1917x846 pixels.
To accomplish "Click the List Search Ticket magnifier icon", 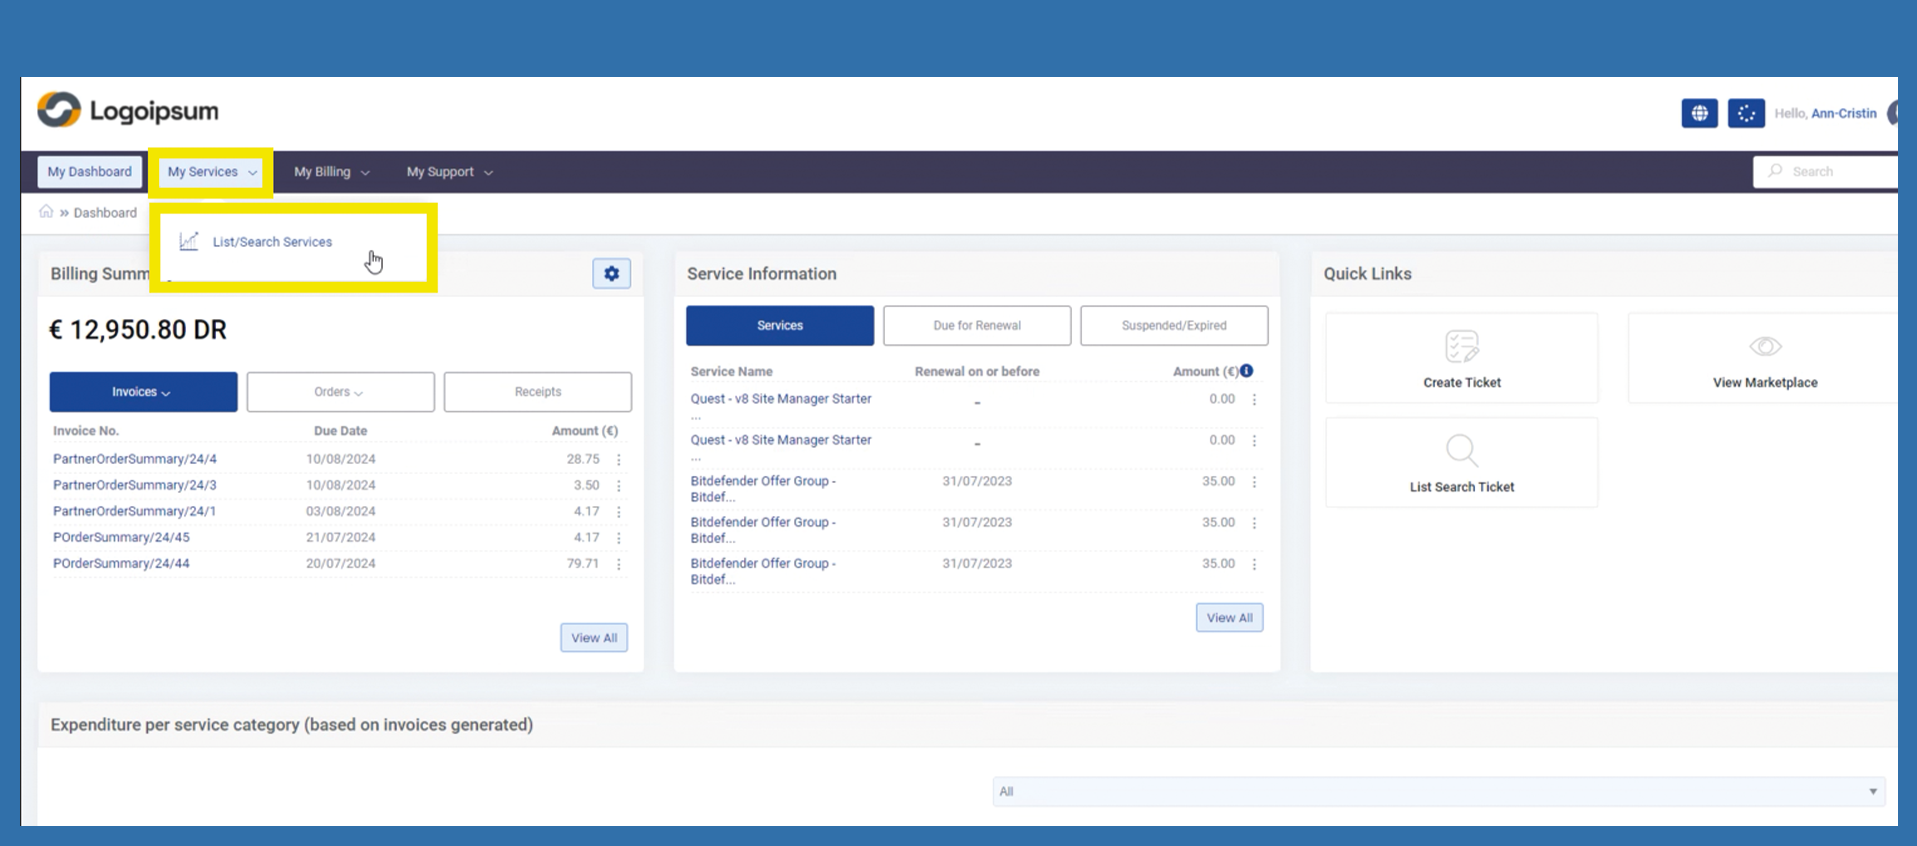I will (1461, 451).
